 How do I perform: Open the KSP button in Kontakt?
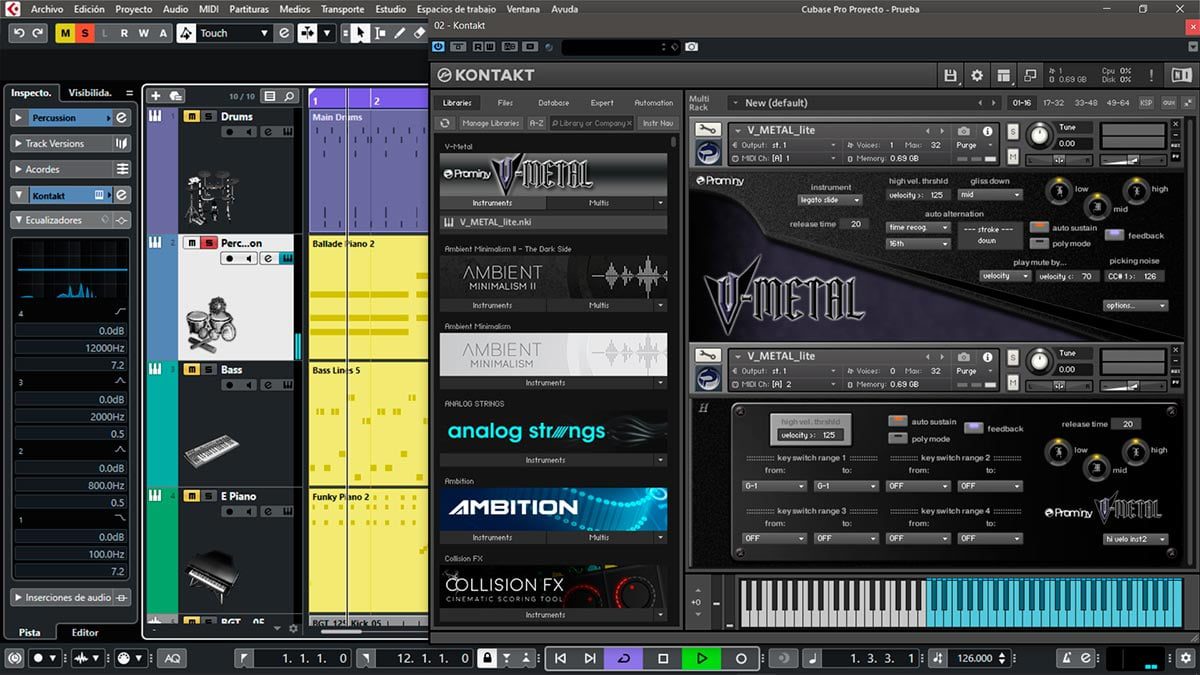[x=1146, y=102]
